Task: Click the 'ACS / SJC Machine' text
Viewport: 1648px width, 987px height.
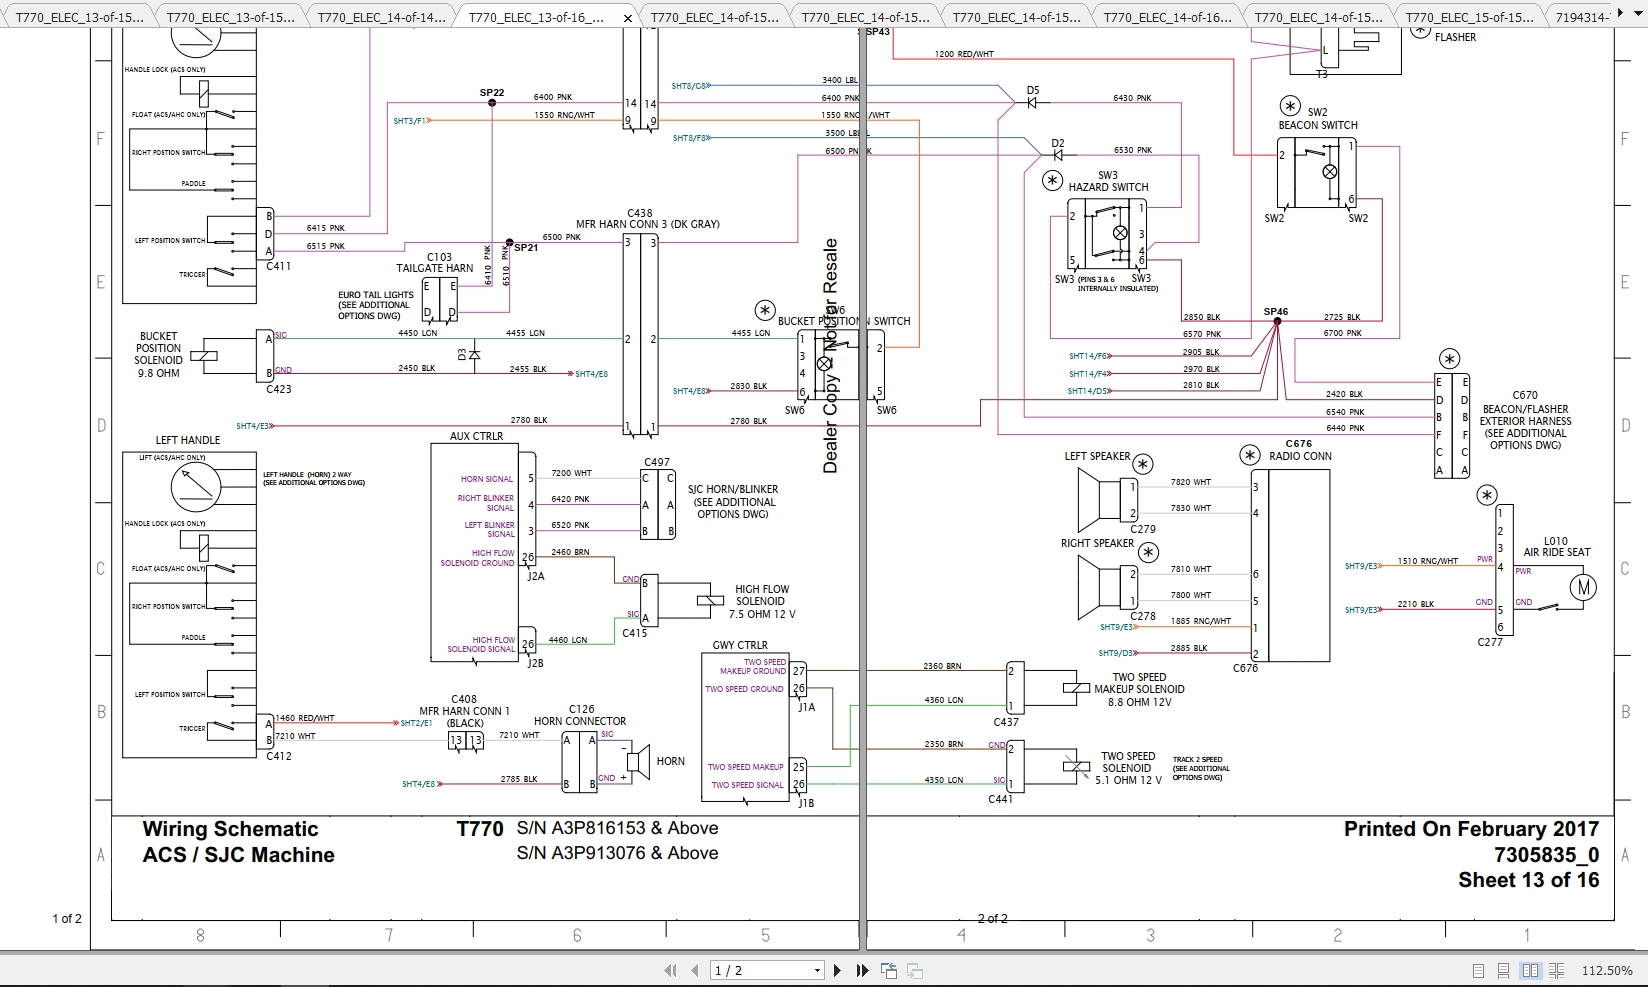Action: tap(238, 855)
